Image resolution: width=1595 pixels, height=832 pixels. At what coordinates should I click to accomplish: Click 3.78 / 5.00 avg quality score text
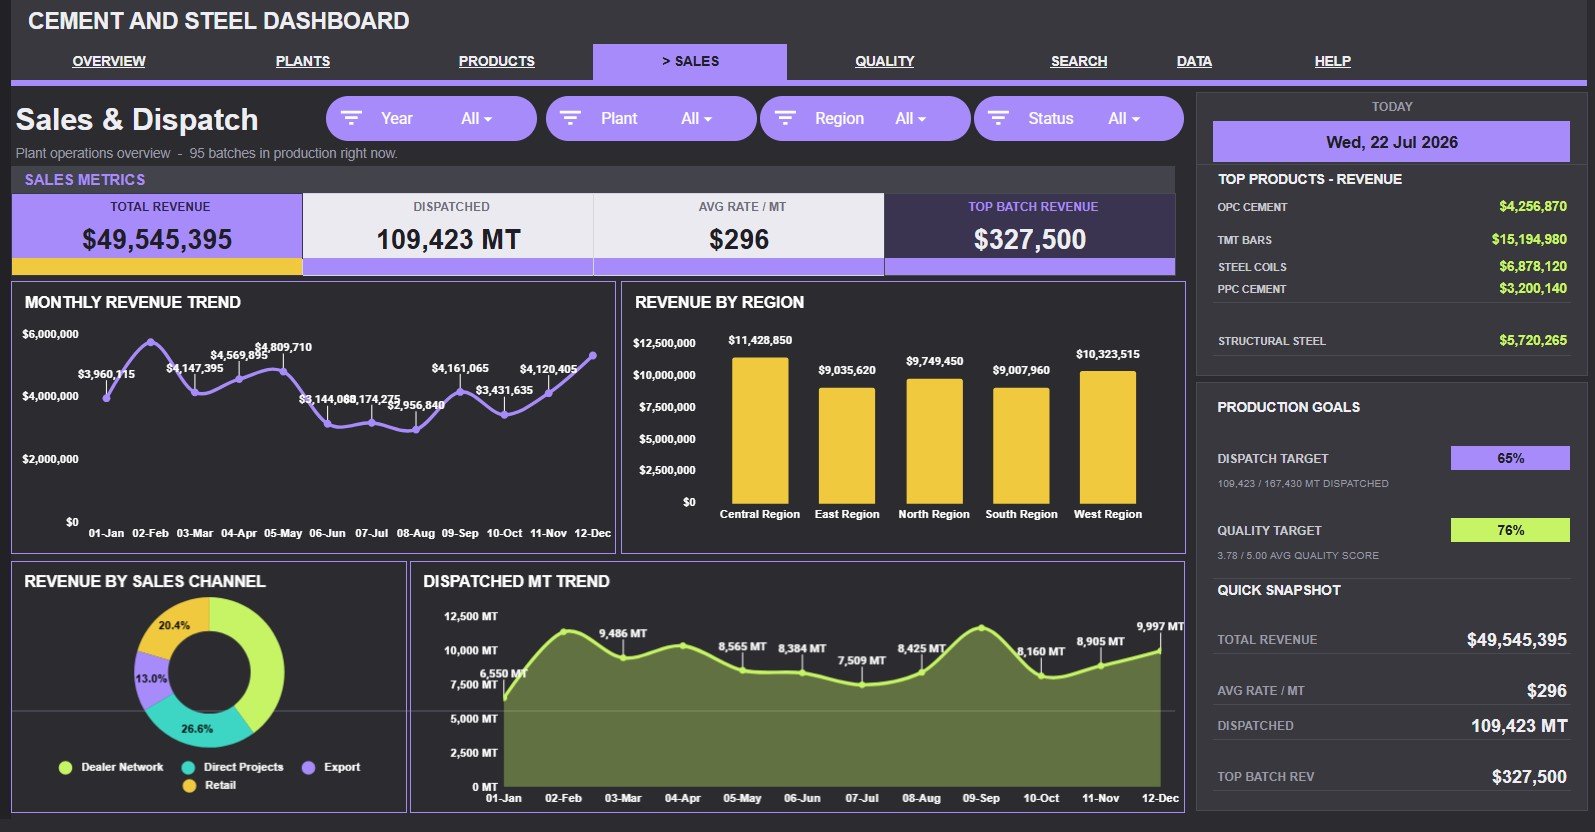coord(1297,555)
